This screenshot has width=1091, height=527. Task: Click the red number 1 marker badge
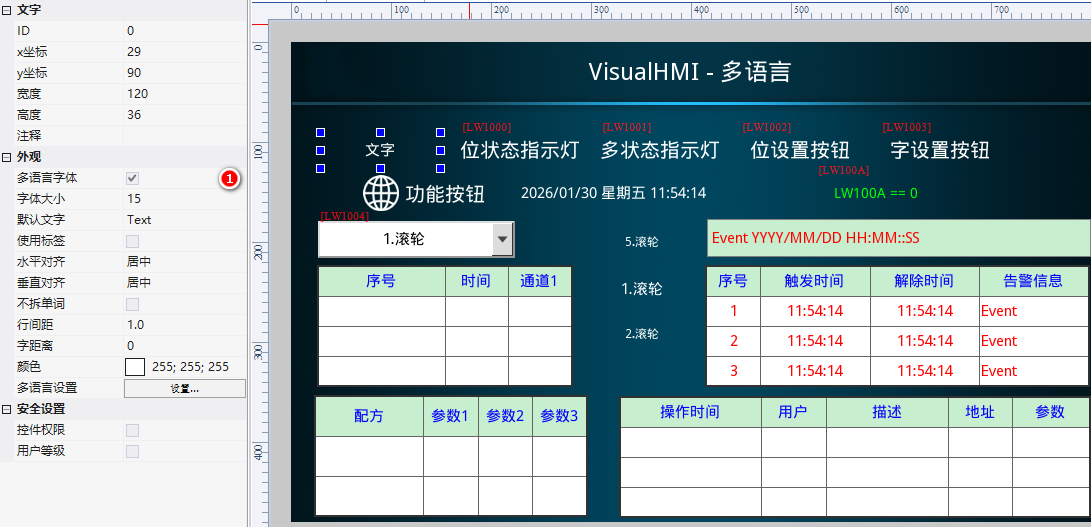pos(229,179)
